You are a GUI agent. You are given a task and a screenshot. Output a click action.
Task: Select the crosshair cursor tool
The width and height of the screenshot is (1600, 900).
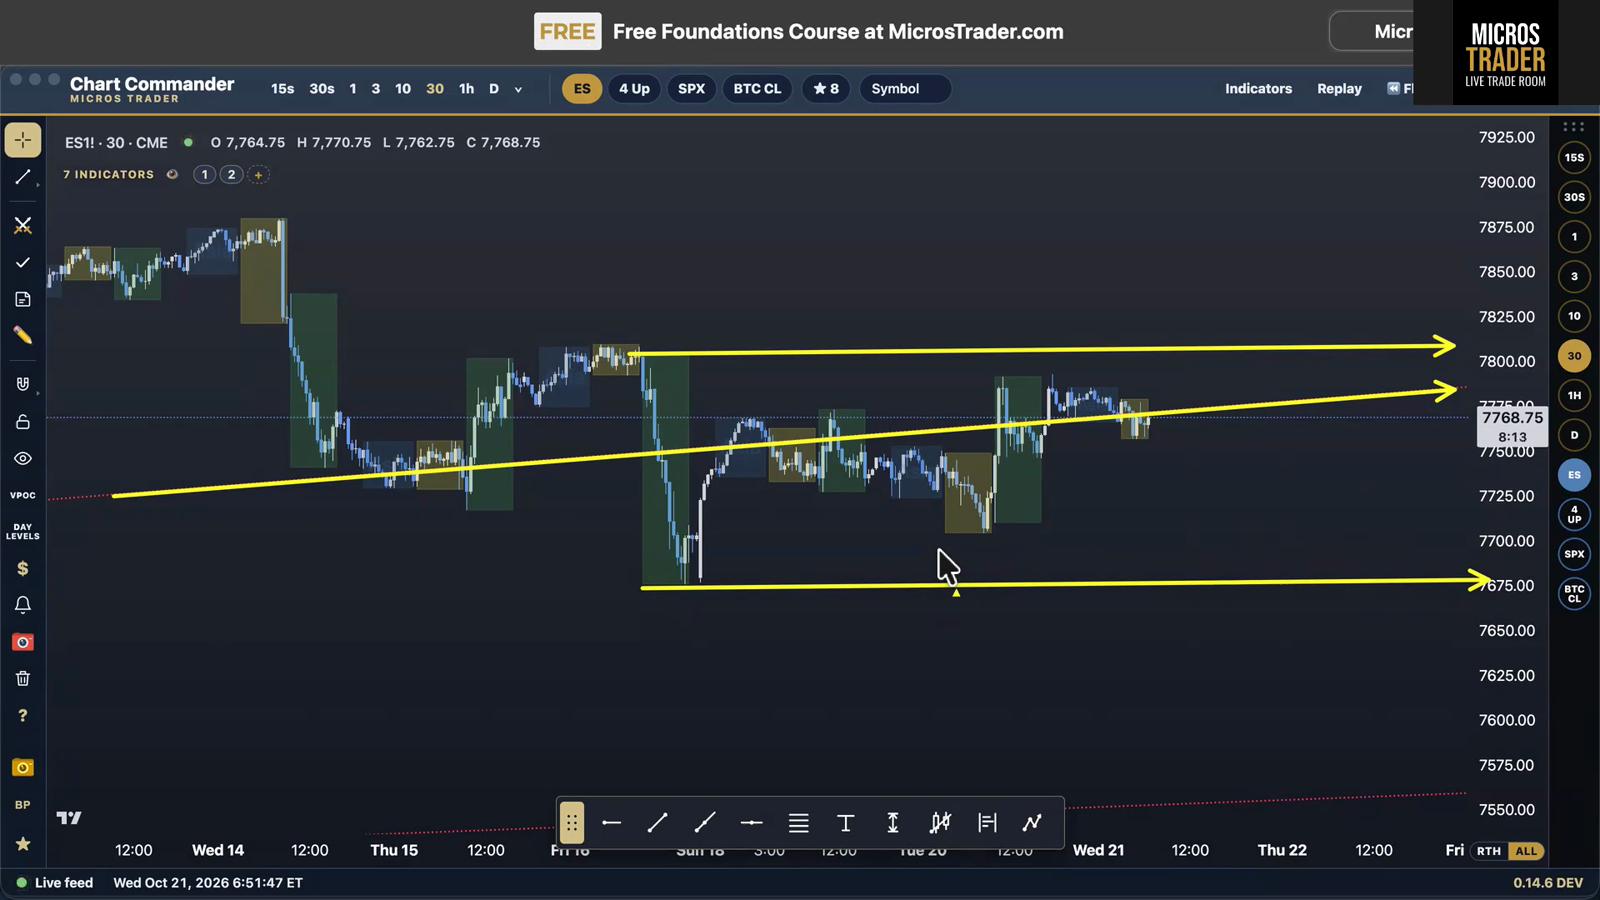pos(23,140)
